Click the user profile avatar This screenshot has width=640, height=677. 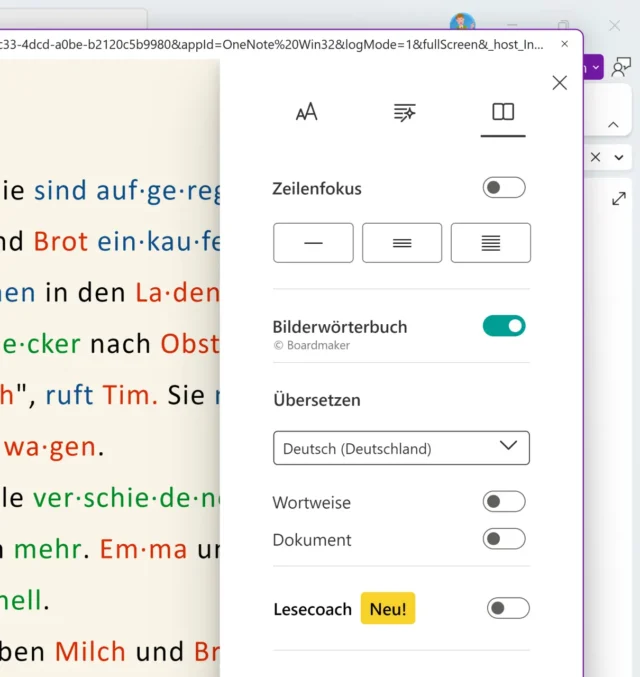tap(462, 24)
